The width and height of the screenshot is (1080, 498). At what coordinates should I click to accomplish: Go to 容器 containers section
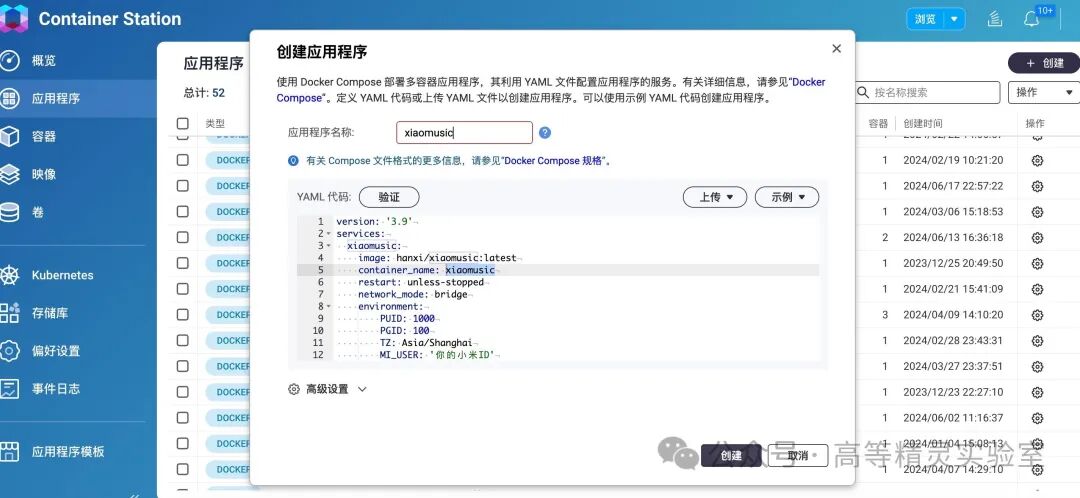44,136
